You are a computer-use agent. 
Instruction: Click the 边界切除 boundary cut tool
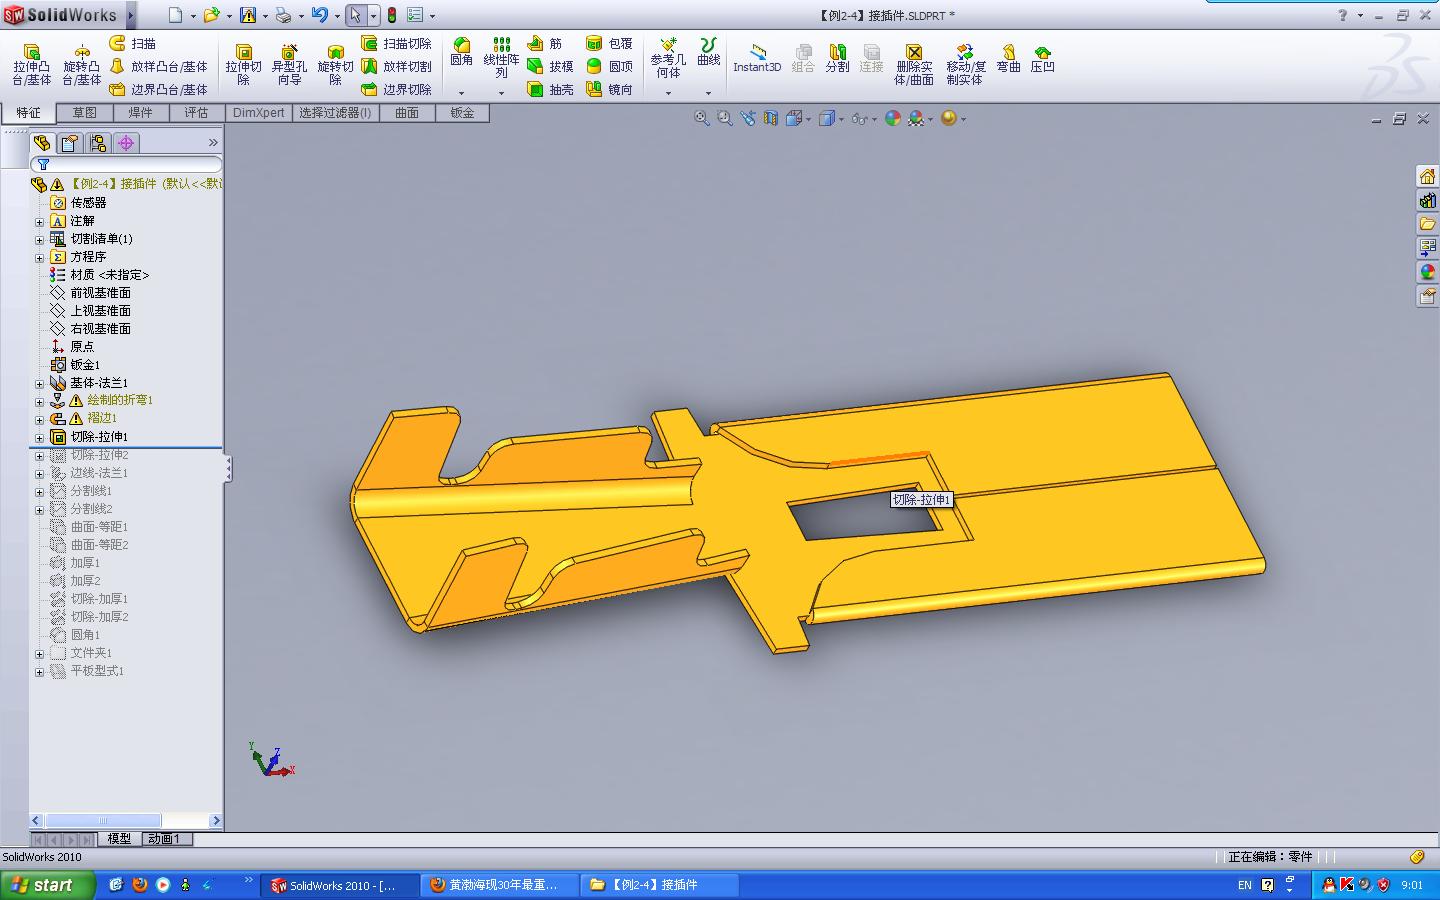pyautogui.click(x=397, y=89)
